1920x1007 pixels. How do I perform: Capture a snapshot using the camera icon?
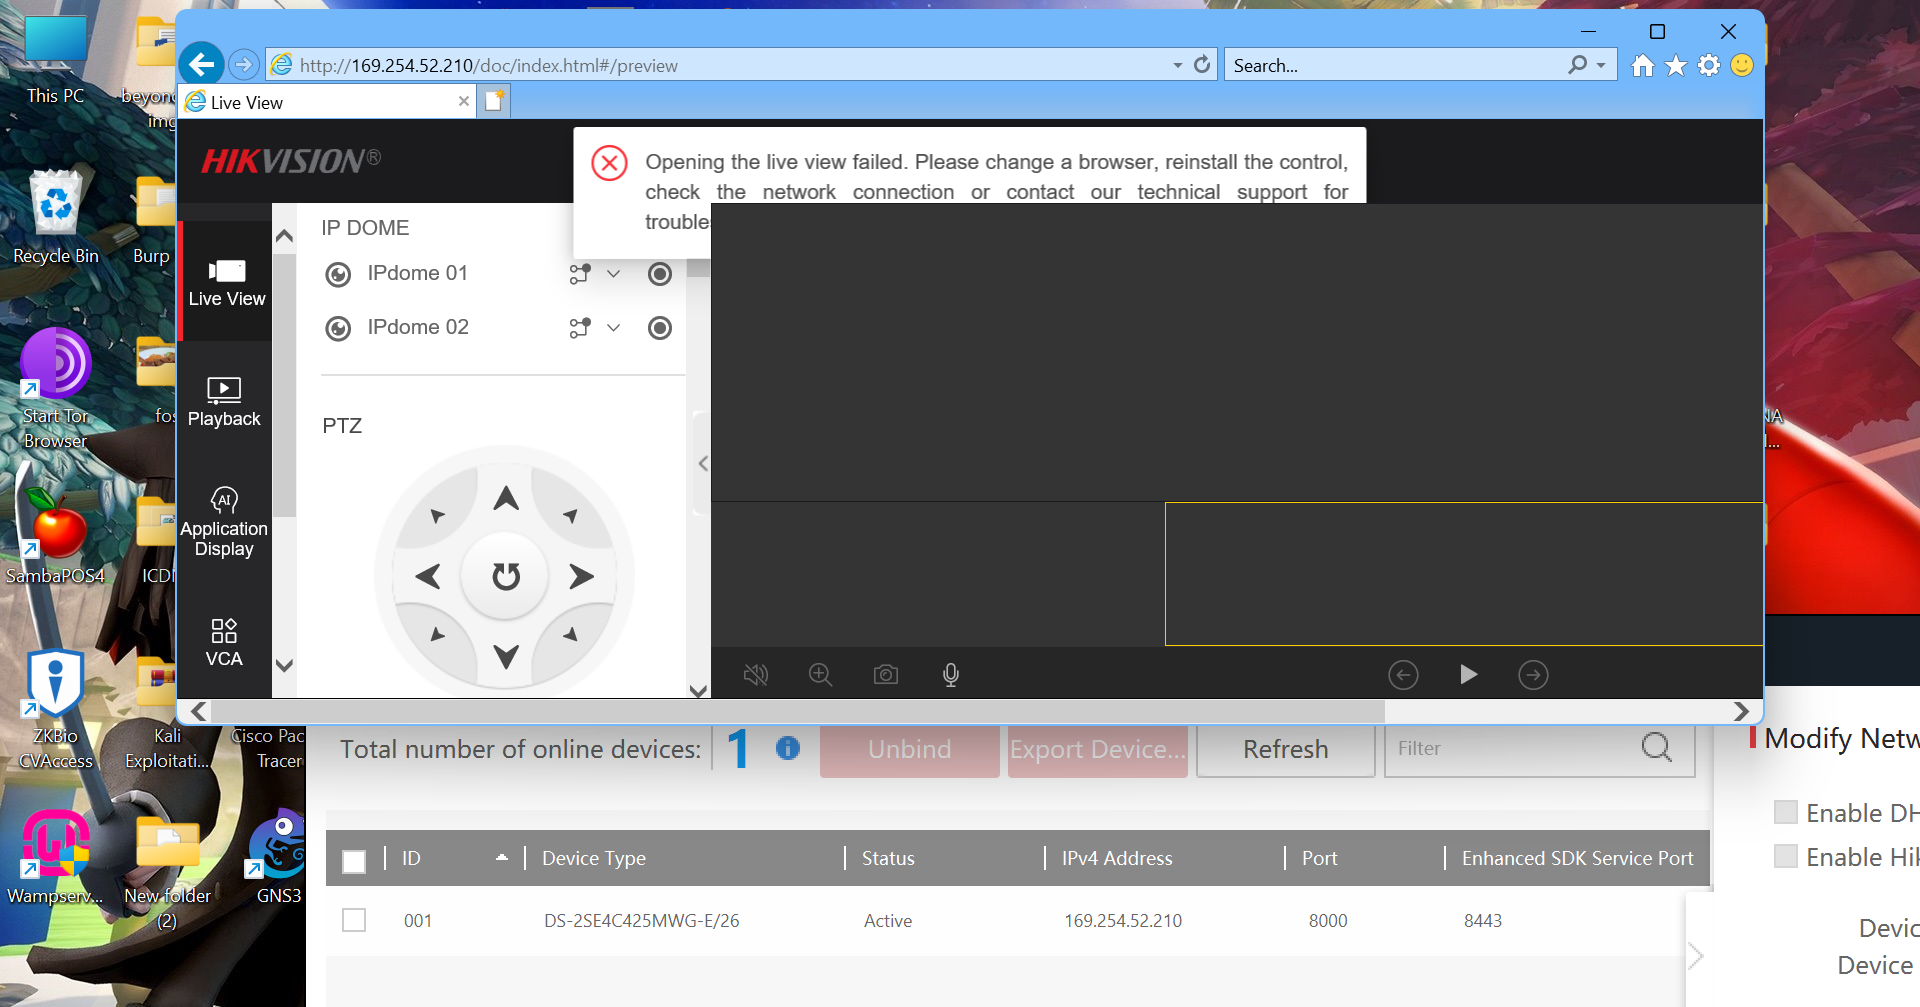pos(885,674)
